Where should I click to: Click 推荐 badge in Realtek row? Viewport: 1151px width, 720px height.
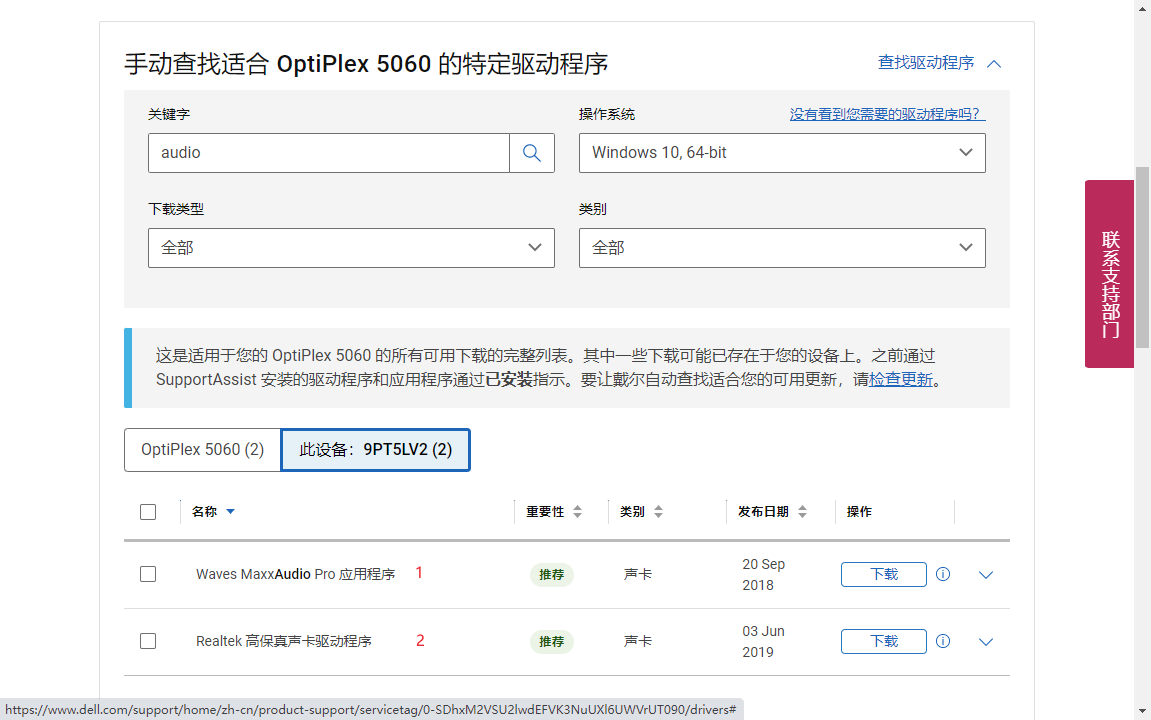(x=551, y=641)
